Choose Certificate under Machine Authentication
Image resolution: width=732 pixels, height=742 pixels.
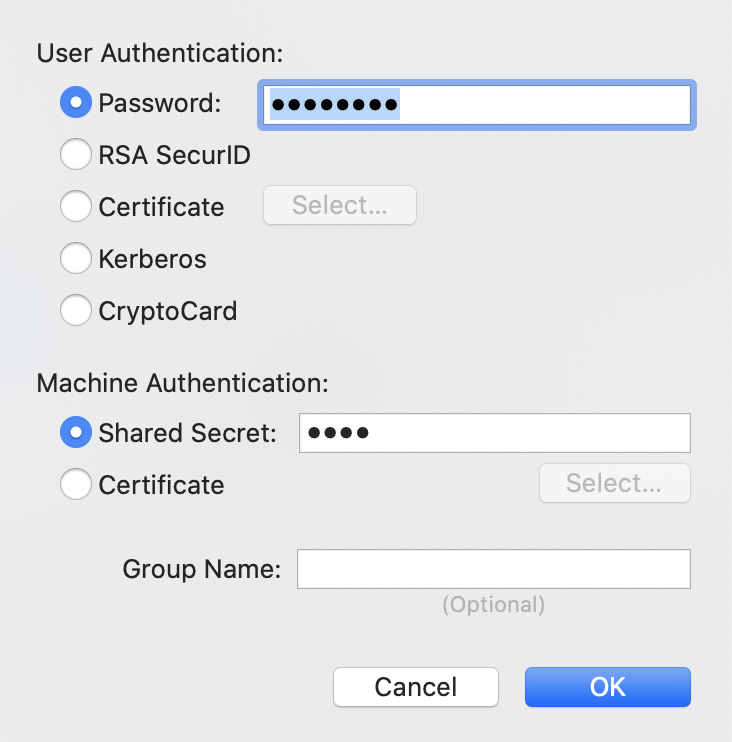coord(76,485)
